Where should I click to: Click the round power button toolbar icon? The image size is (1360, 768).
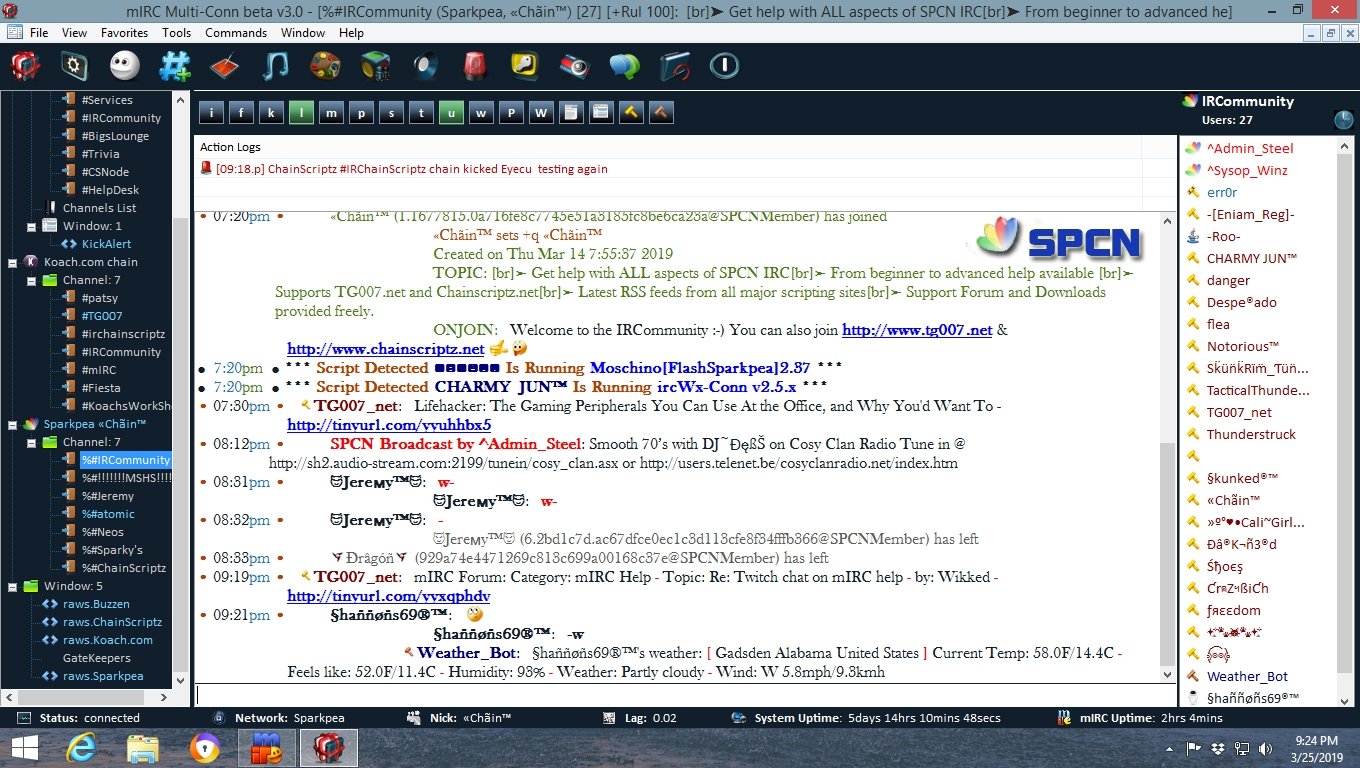coord(724,66)
